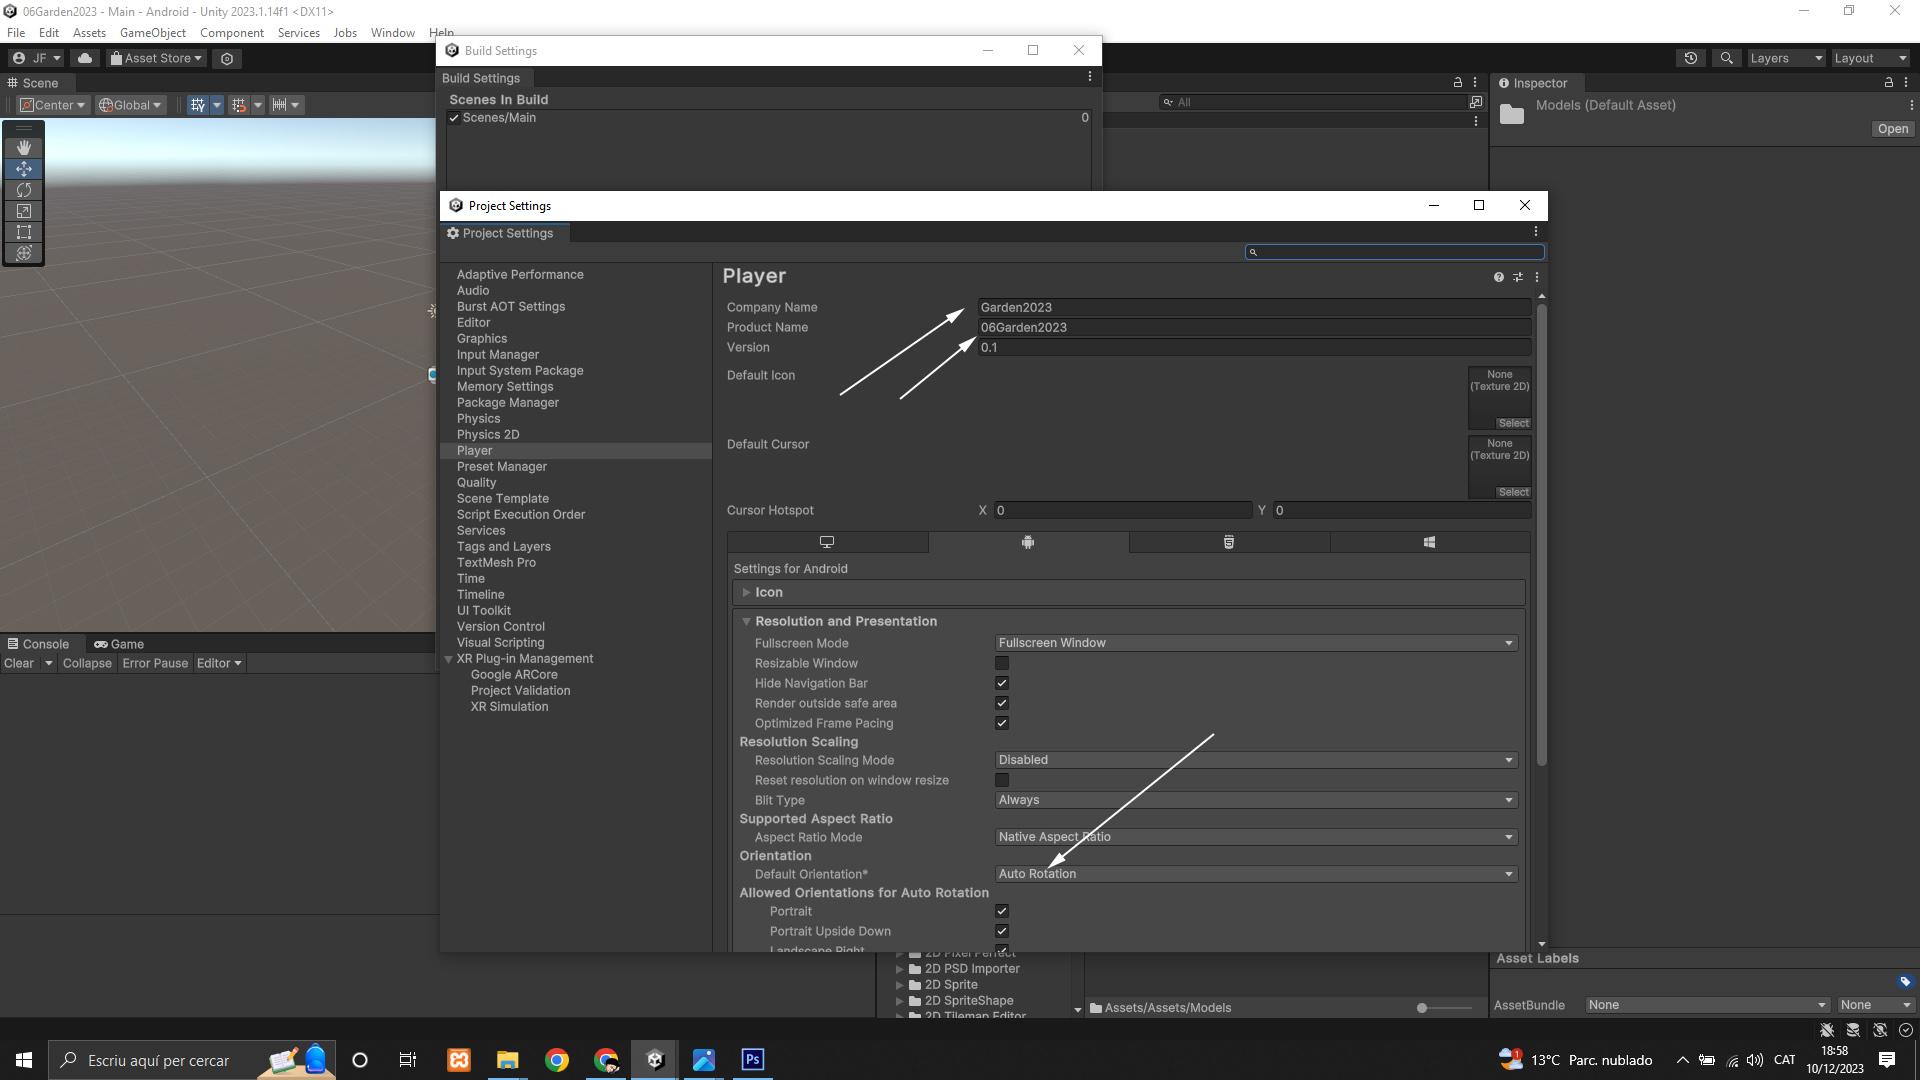Disable Optimized Frame Pacing
This screenshot has width=1920, height=1080.
[1002, 723]
